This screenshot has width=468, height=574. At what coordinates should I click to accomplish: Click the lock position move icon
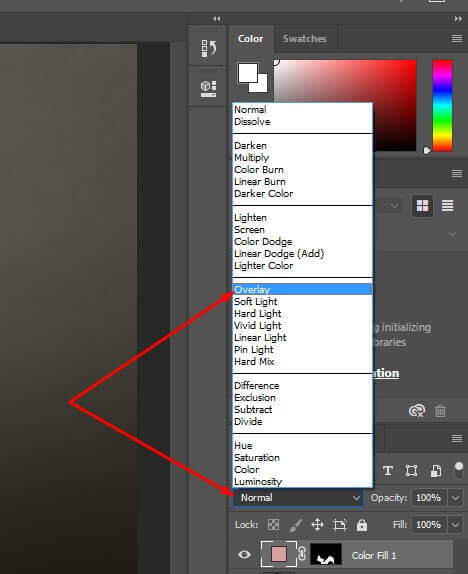click(x=317, y=525)
